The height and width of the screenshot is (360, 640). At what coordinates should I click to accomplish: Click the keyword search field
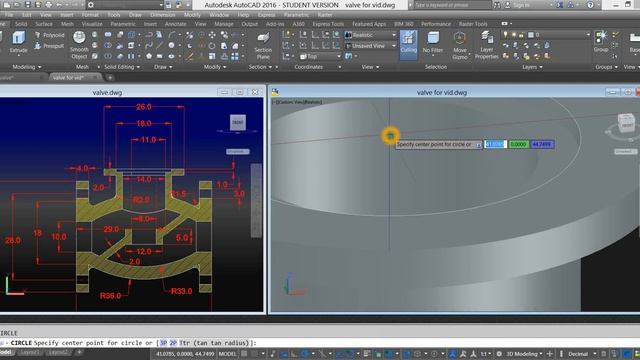tap(452, 5)
